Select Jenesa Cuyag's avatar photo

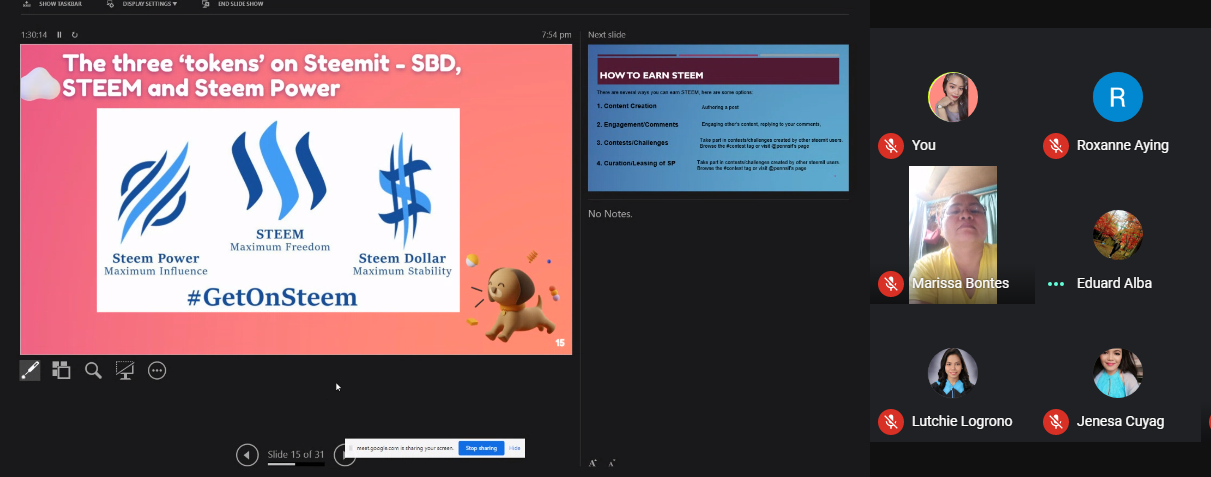[x=1118, y=373]
